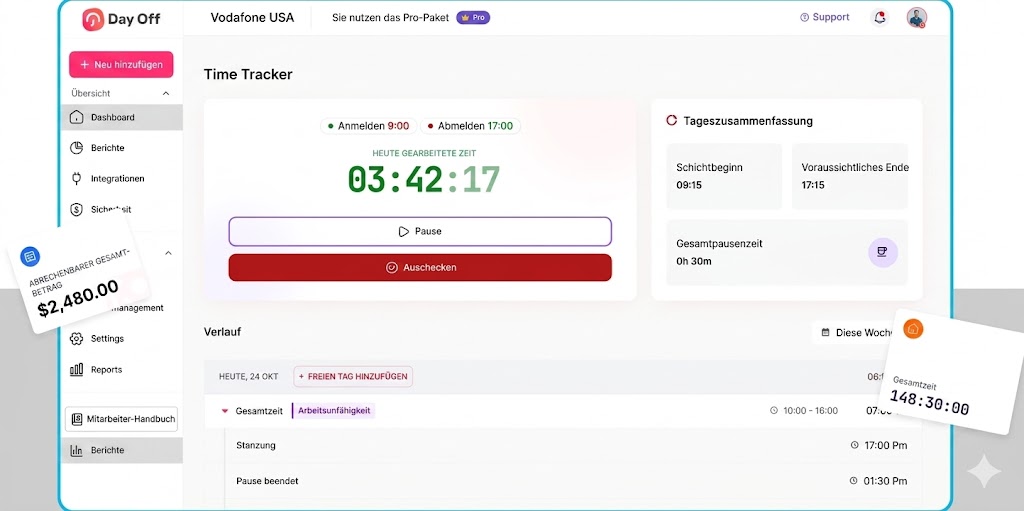Click the 148:30:00 total time value

[x=929, y=403]
